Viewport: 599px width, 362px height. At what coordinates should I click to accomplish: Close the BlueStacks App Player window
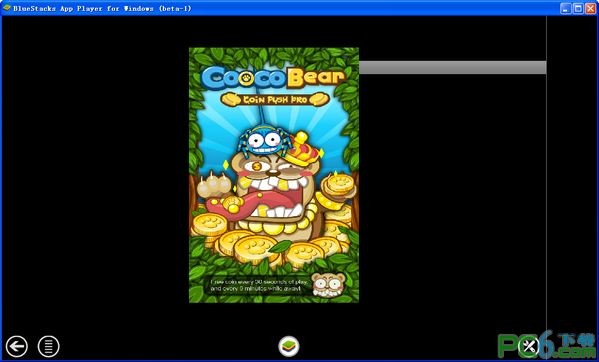point(590,8)
